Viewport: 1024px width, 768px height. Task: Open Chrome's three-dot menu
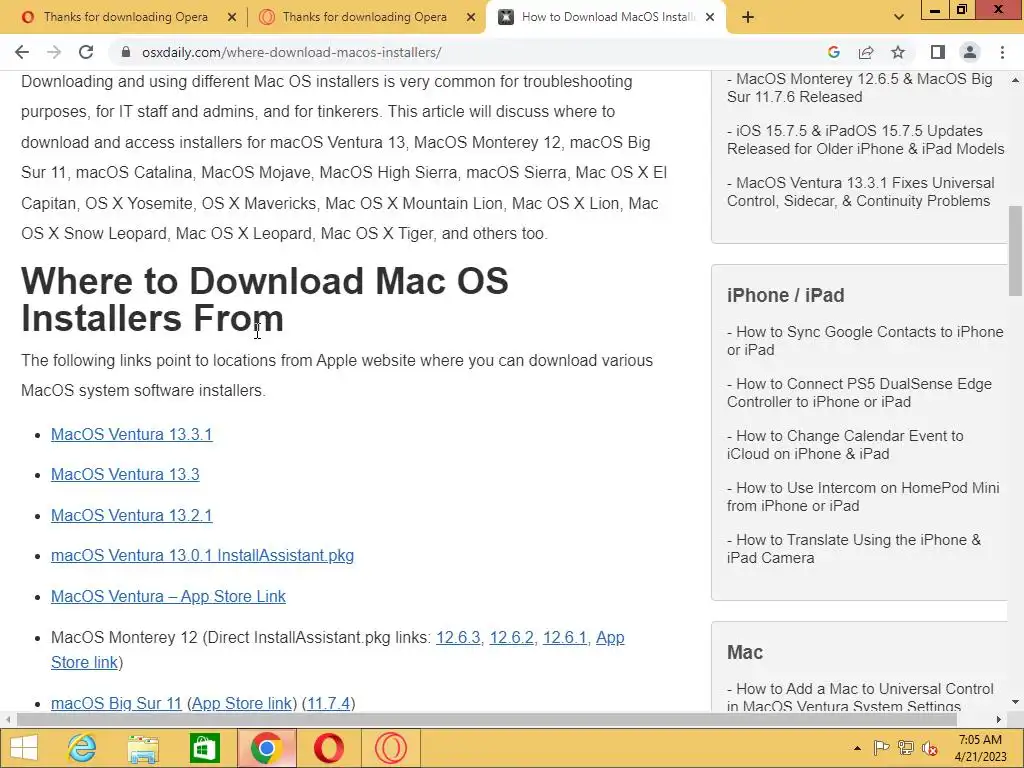coord(1002,52)
